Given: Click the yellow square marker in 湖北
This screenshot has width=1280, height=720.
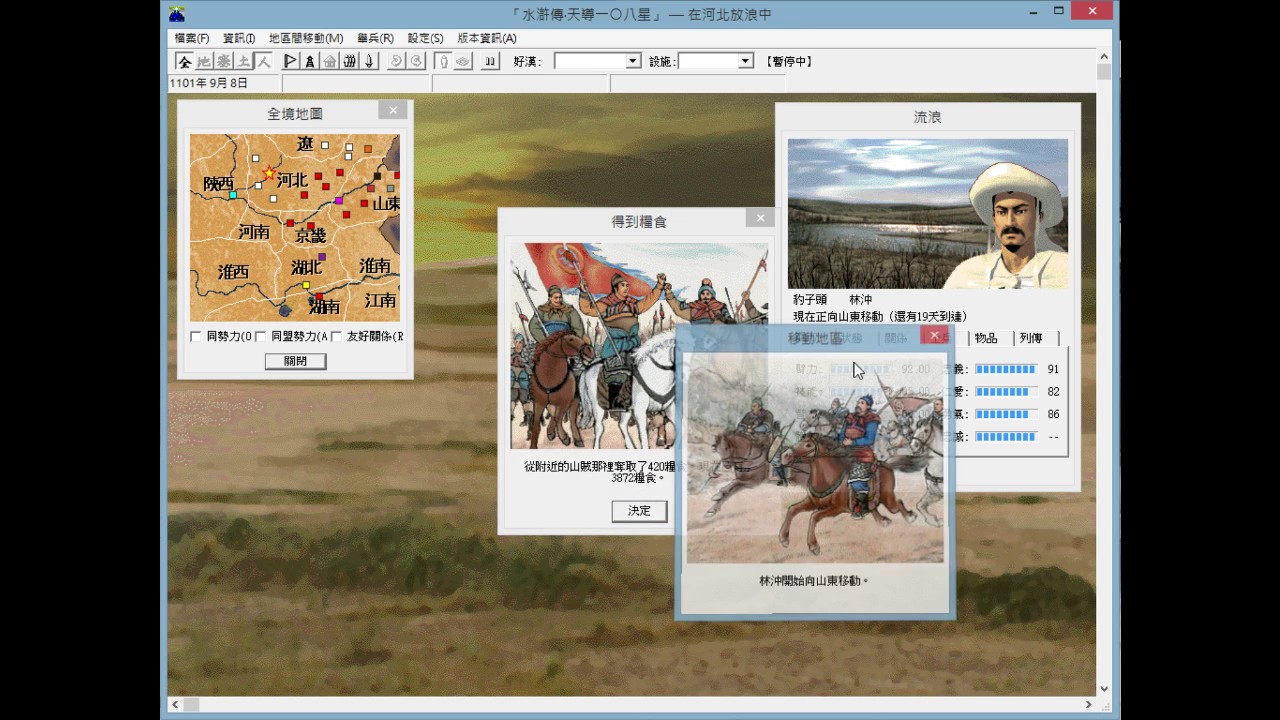Looking at the screenshot, I should point(306,285).
